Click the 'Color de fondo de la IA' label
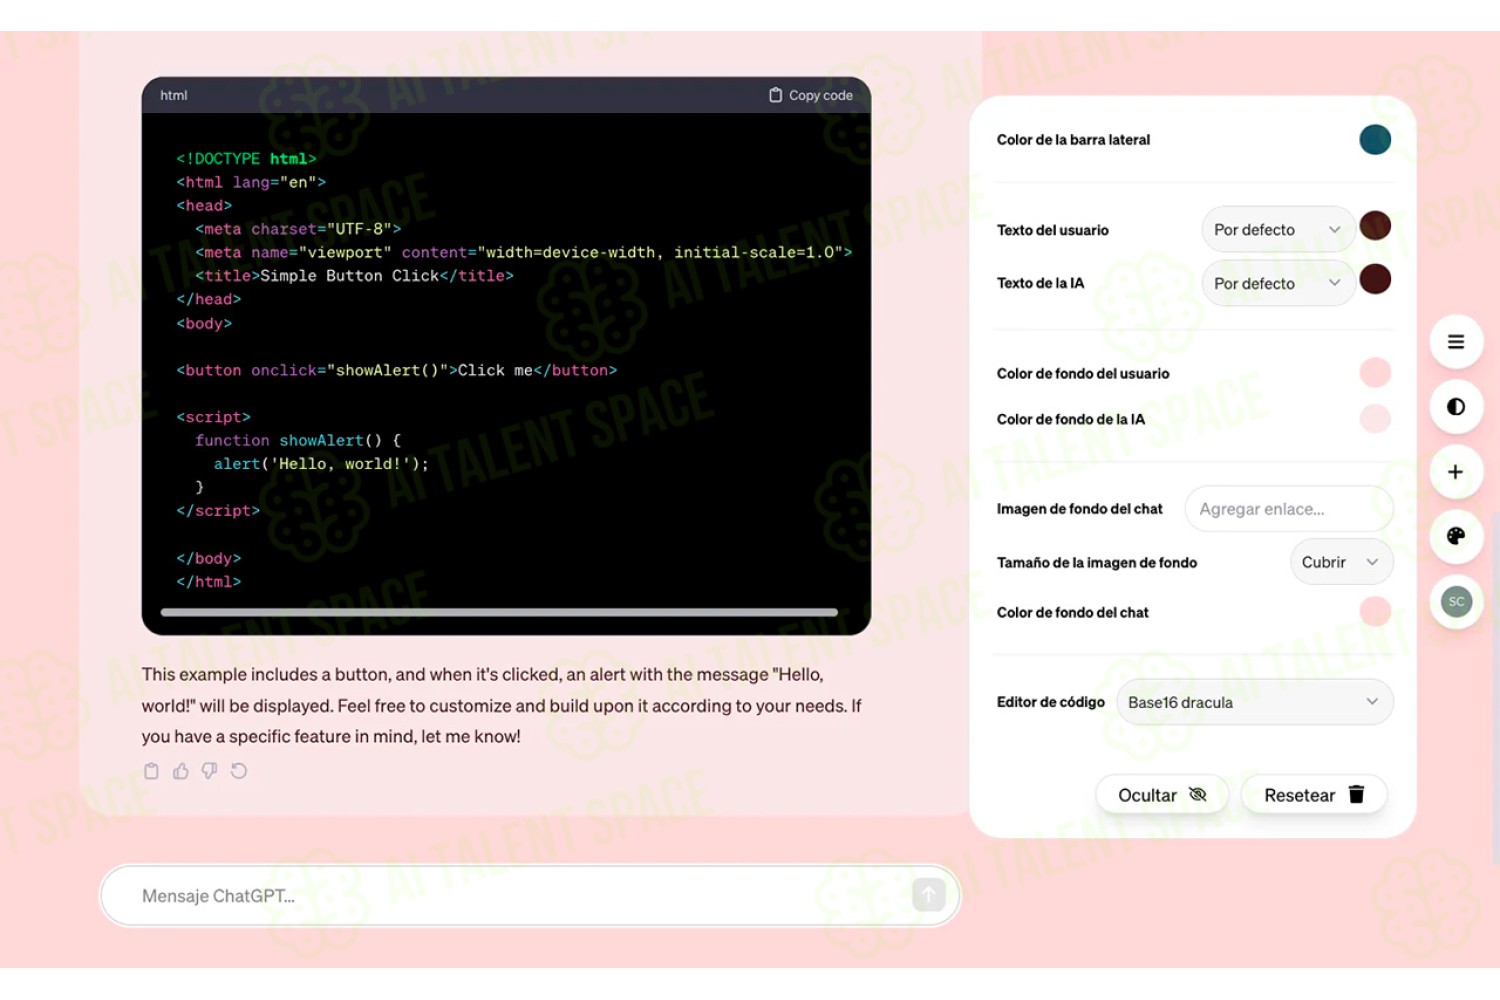Screen dimensions: 1500x1000 tap(1070, 419)
